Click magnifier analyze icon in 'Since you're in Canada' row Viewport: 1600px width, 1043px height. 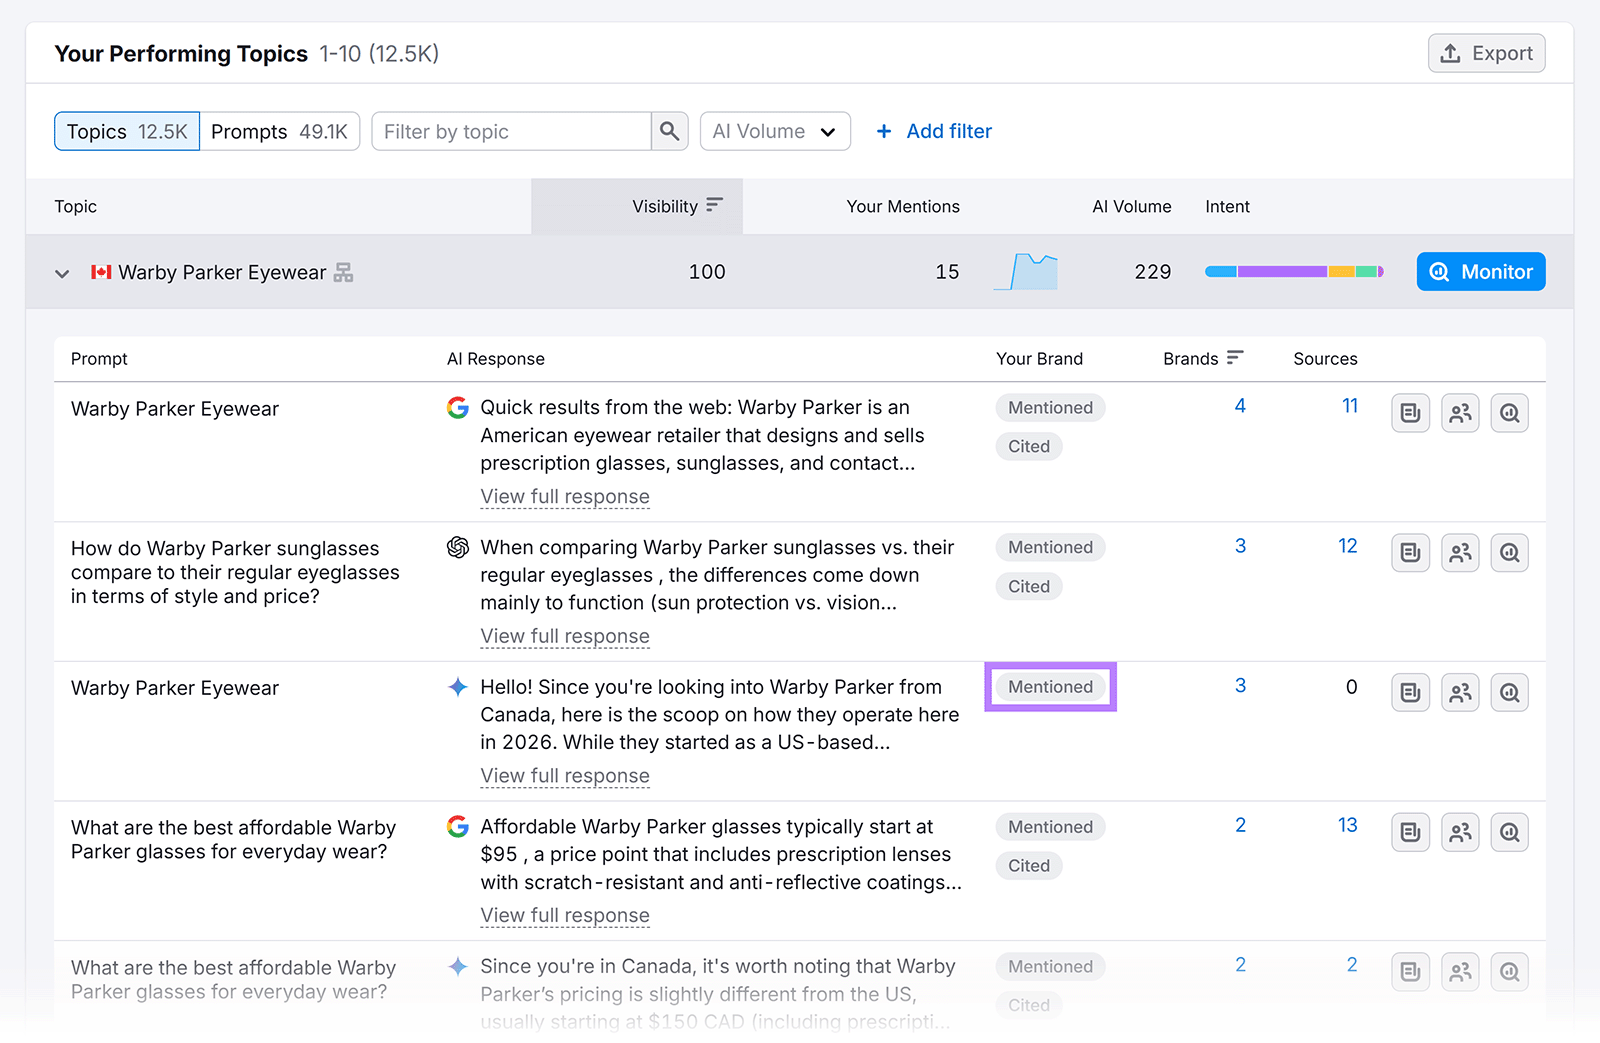(1510, 971)
